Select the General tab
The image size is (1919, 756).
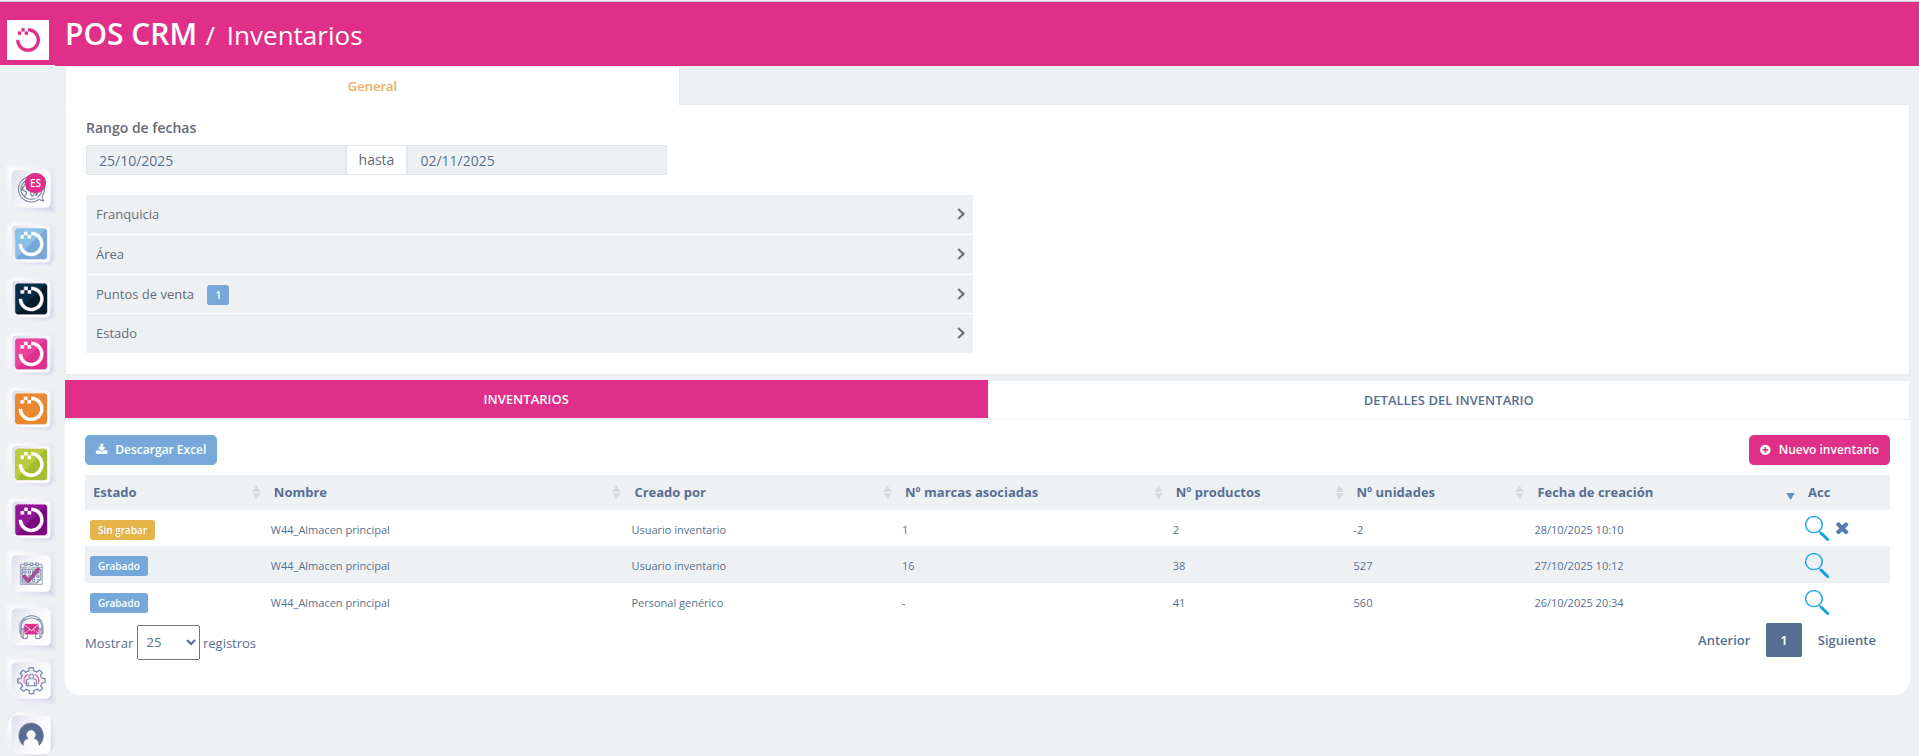click(372, 87)
